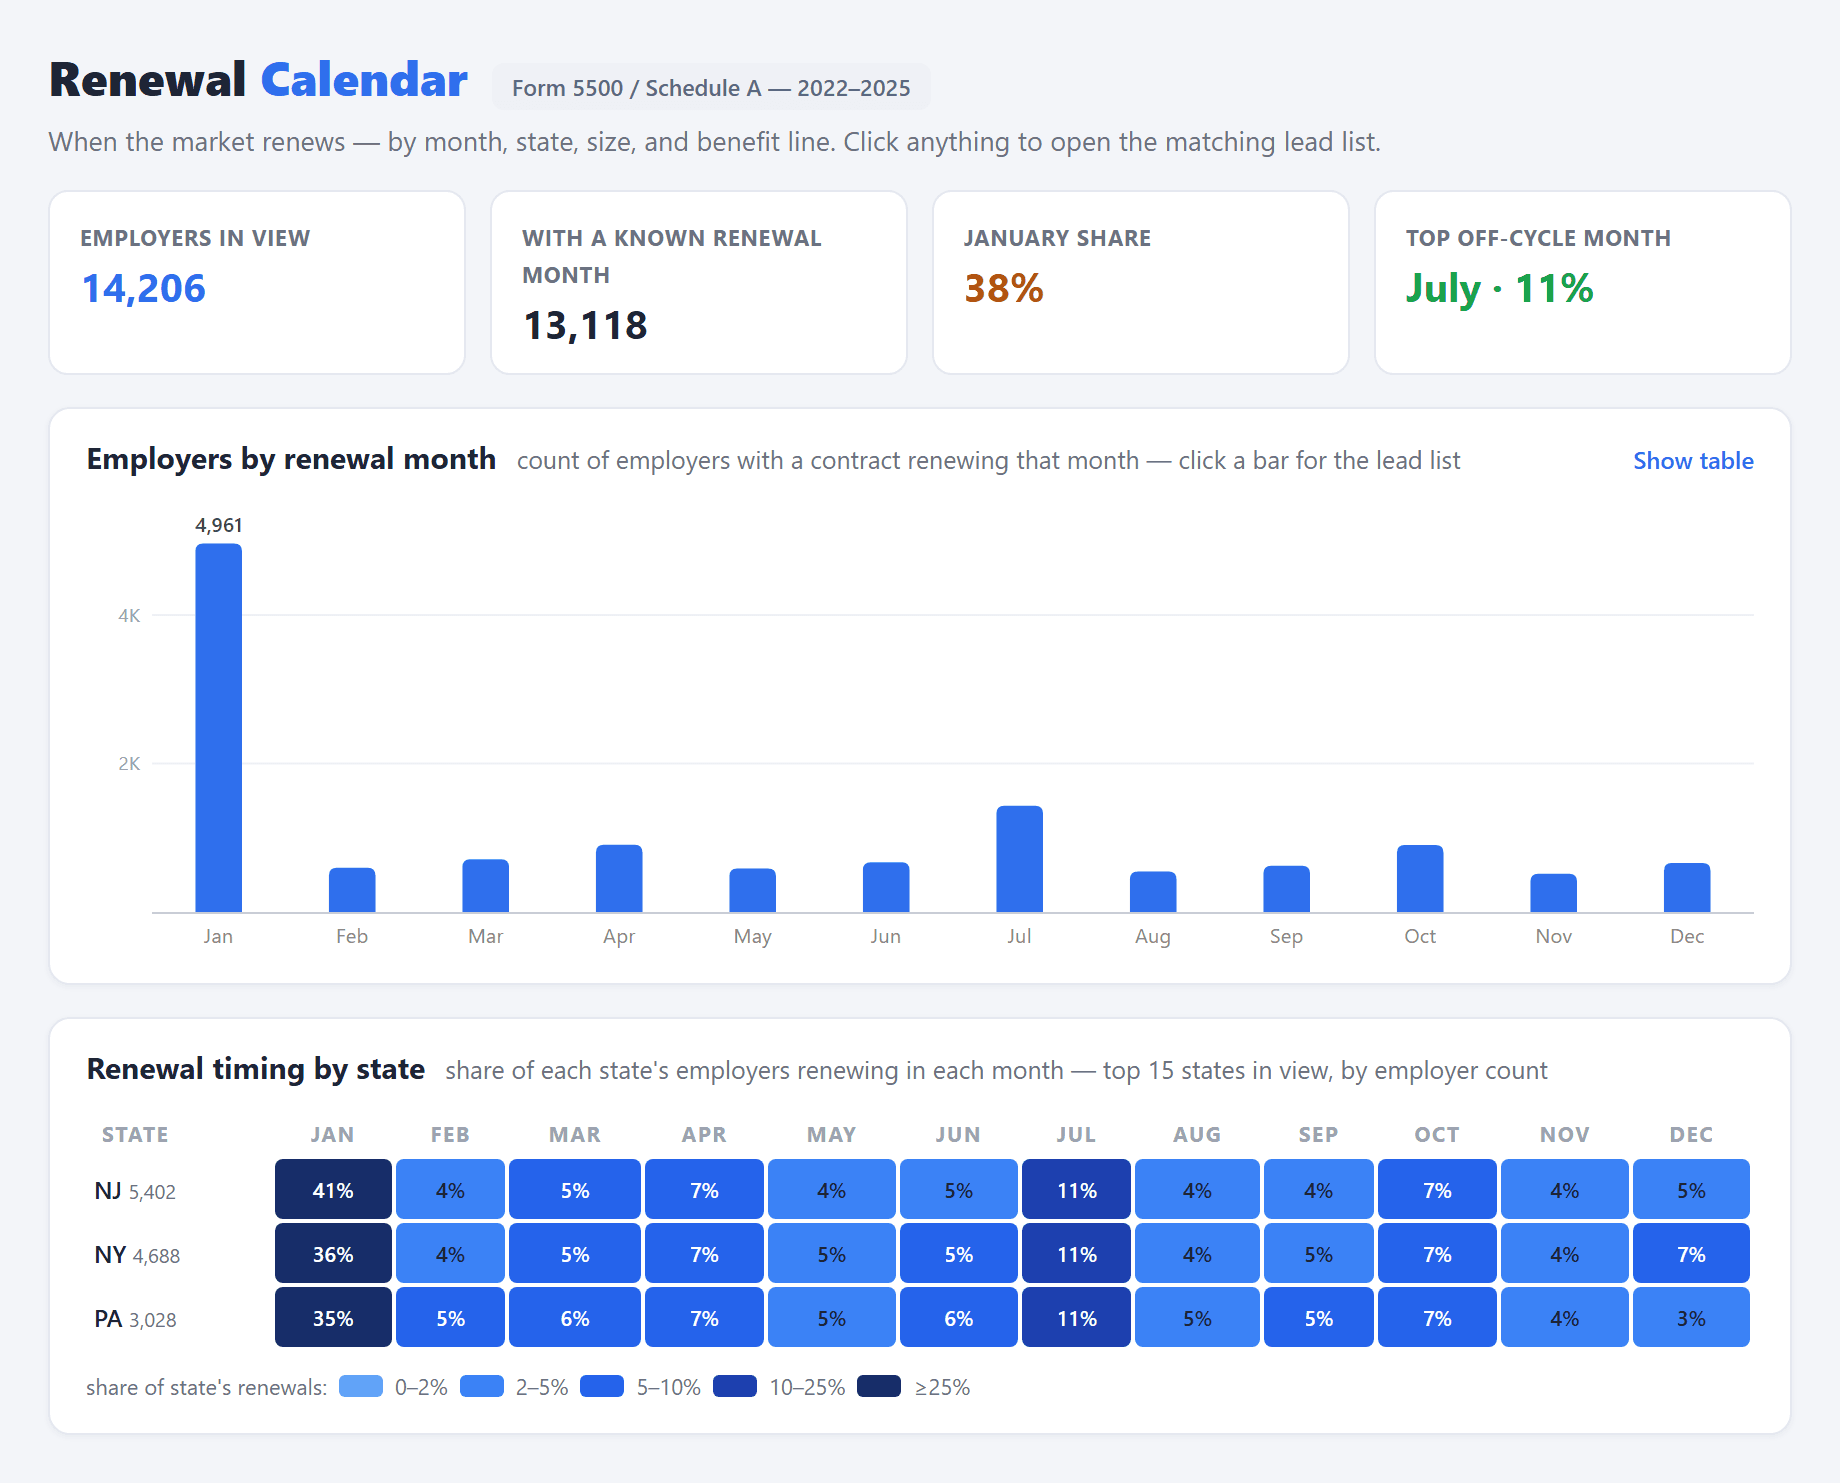Select the Aug bar in renewal chart
This screenshot has height=1483, width=1840.
tap(1153, 892)
